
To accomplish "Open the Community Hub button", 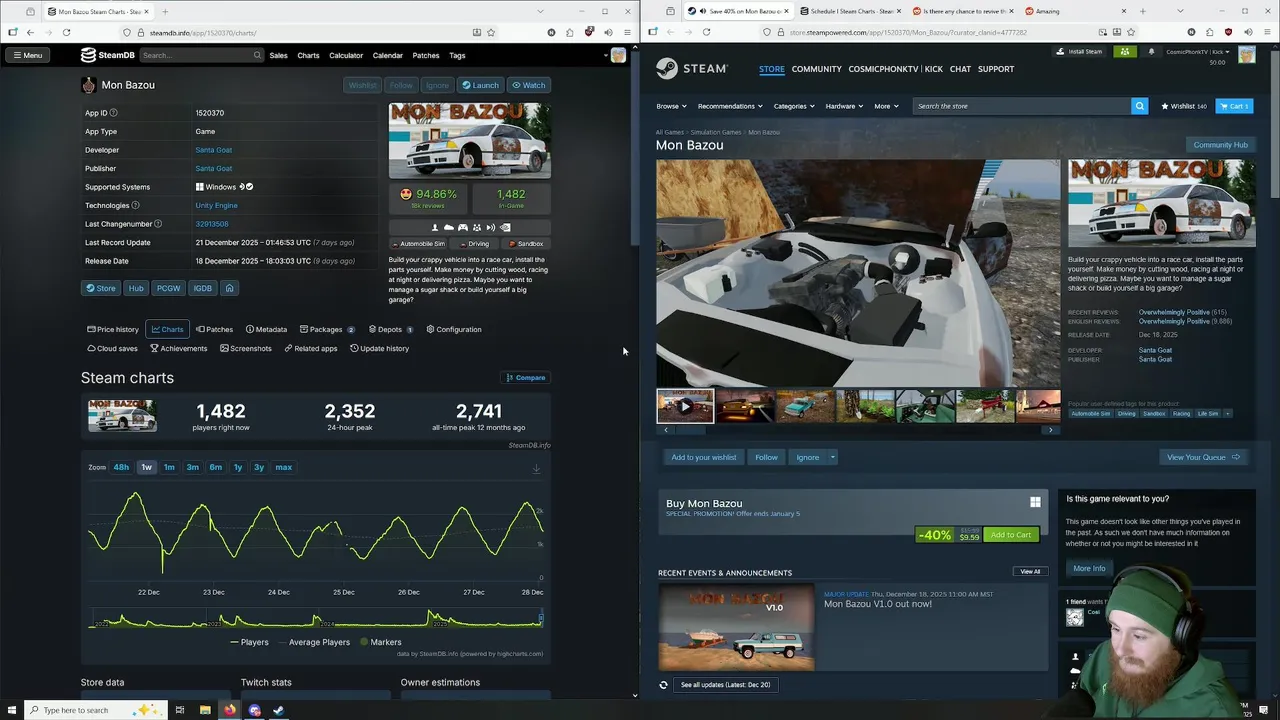I will click(x=1220, y=145).
